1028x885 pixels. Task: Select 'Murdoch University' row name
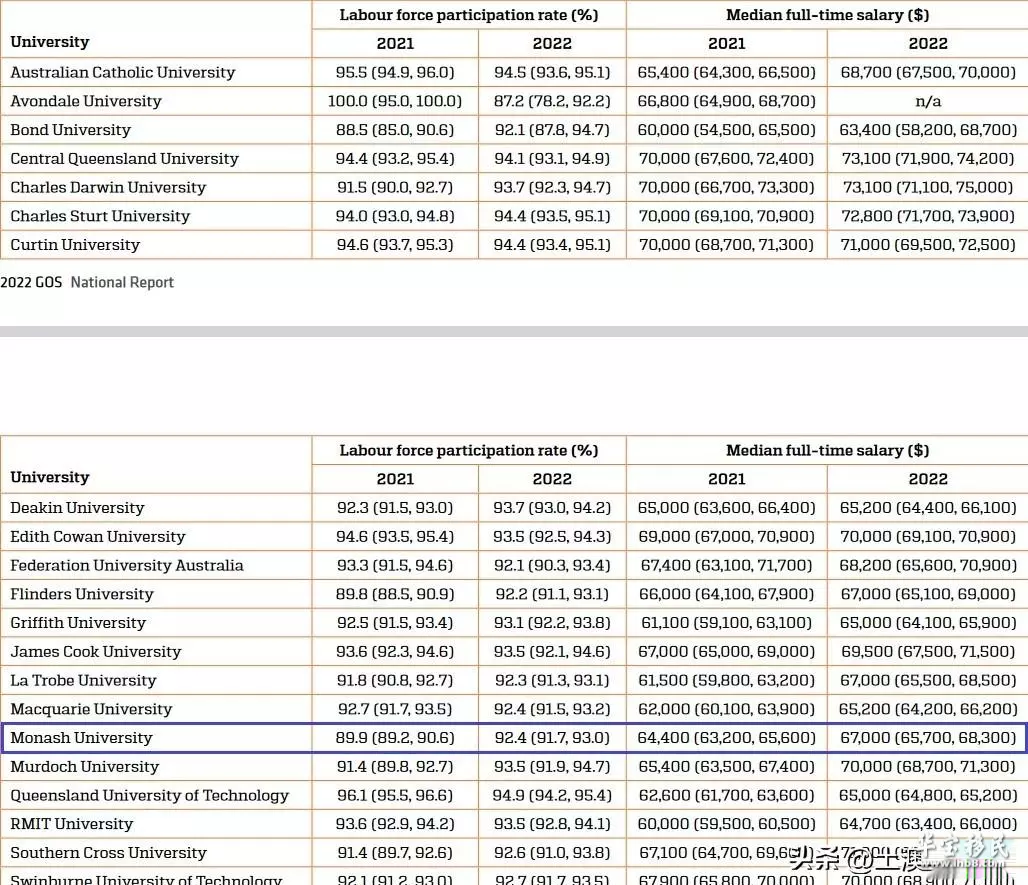coord(85,766)
